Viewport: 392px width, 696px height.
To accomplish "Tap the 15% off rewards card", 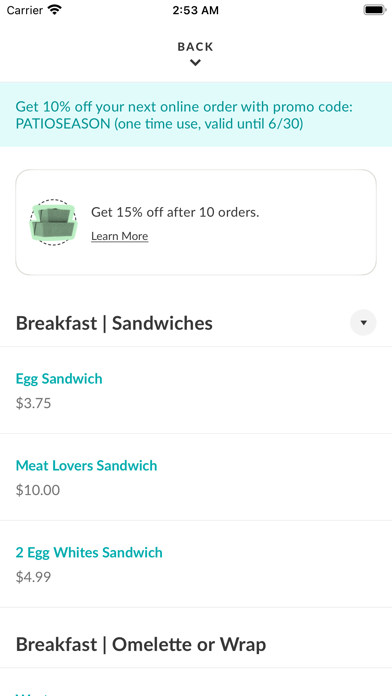I will coord(196,222).
